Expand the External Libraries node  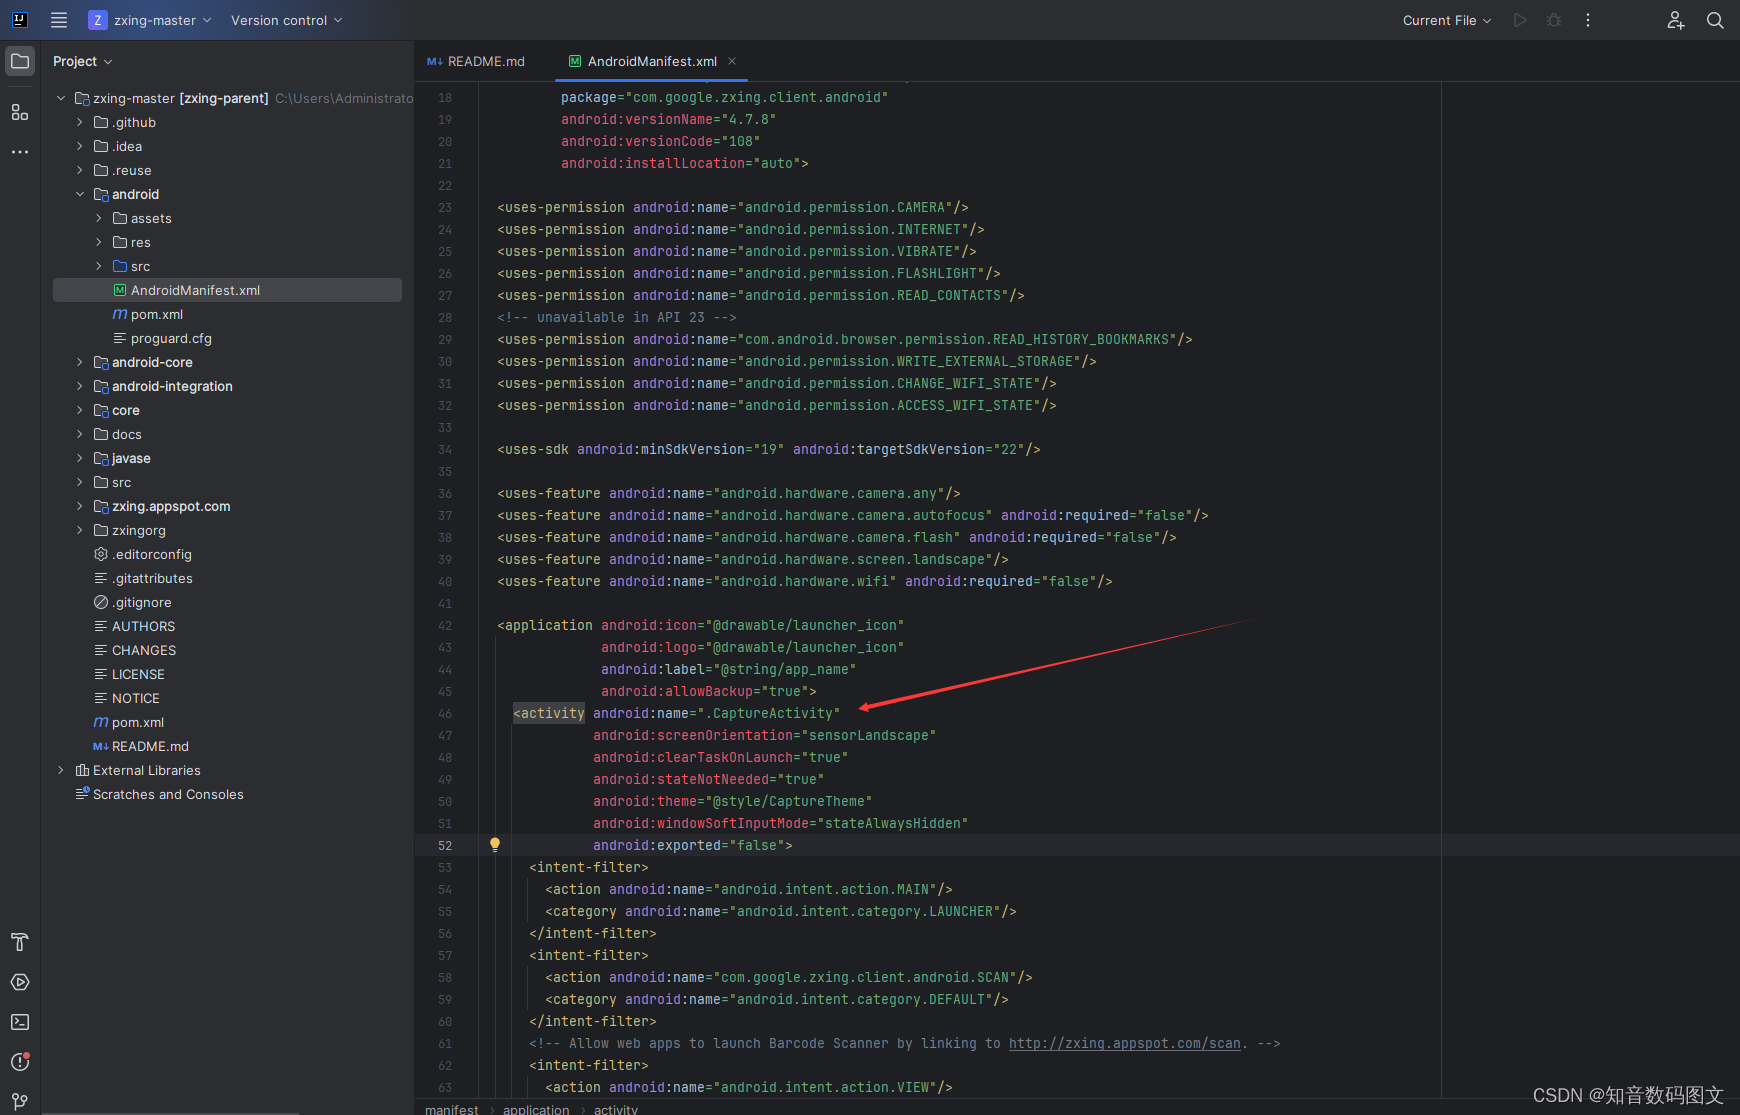(x=61, y=770)
